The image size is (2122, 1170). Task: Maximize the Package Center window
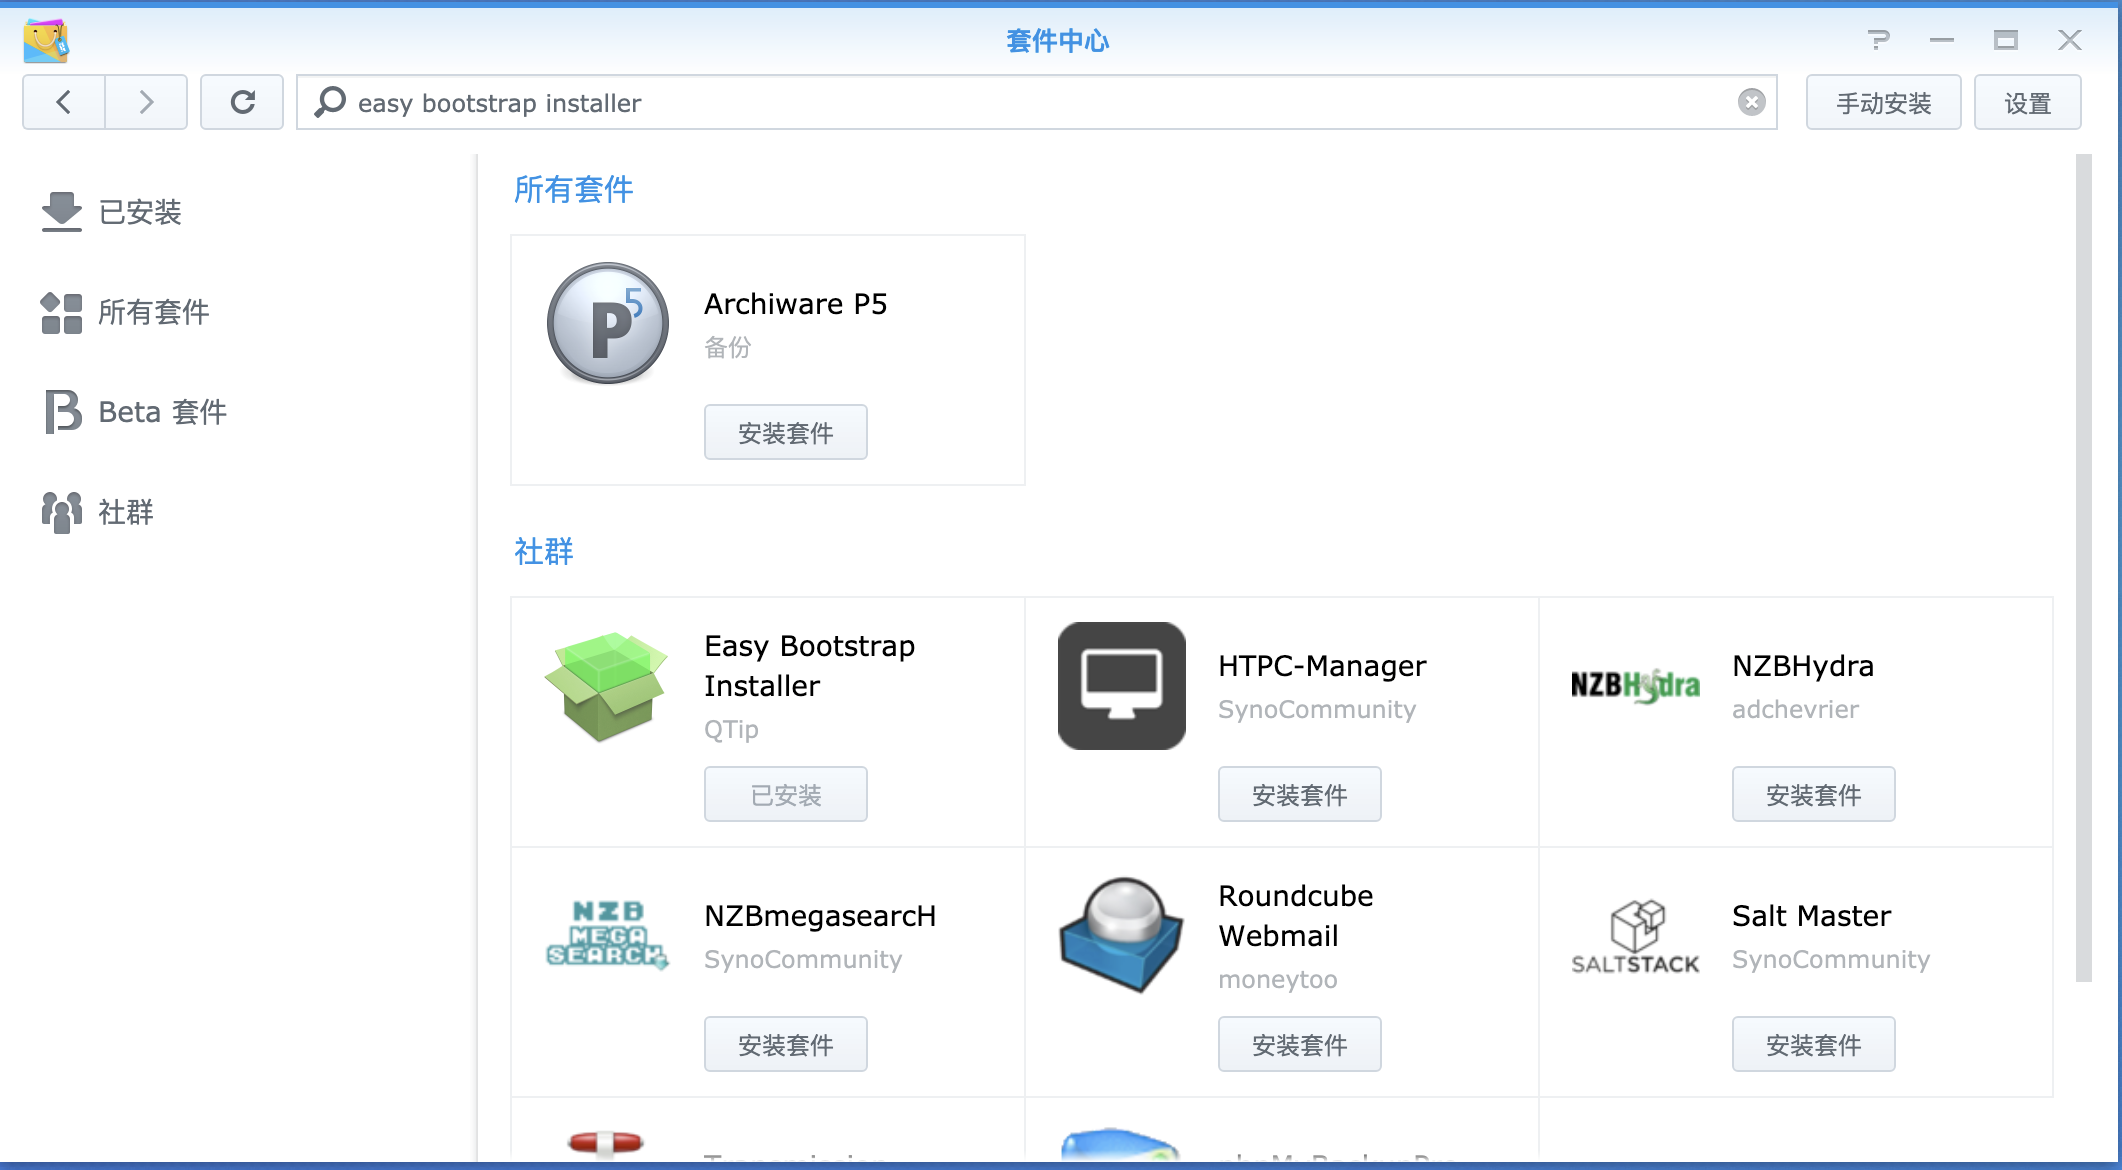(2005, 40)
